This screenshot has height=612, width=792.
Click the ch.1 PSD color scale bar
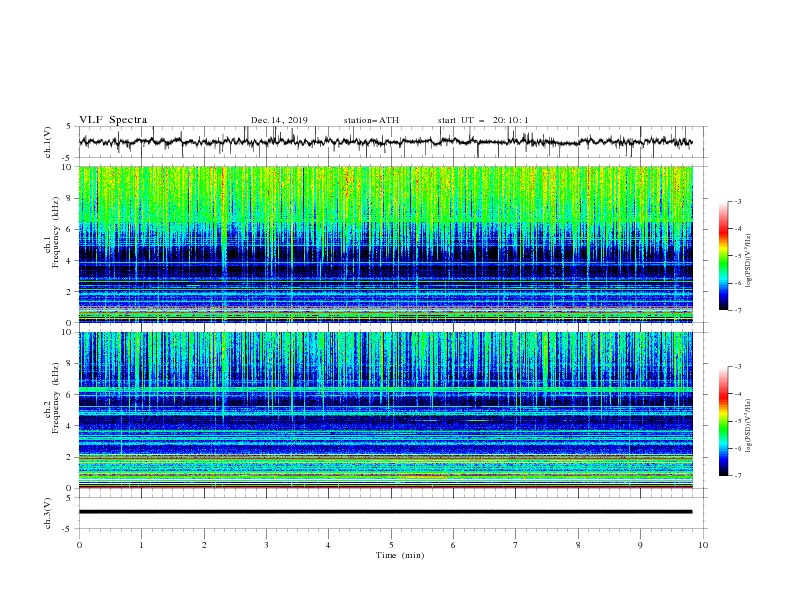(x=723, y=255)
